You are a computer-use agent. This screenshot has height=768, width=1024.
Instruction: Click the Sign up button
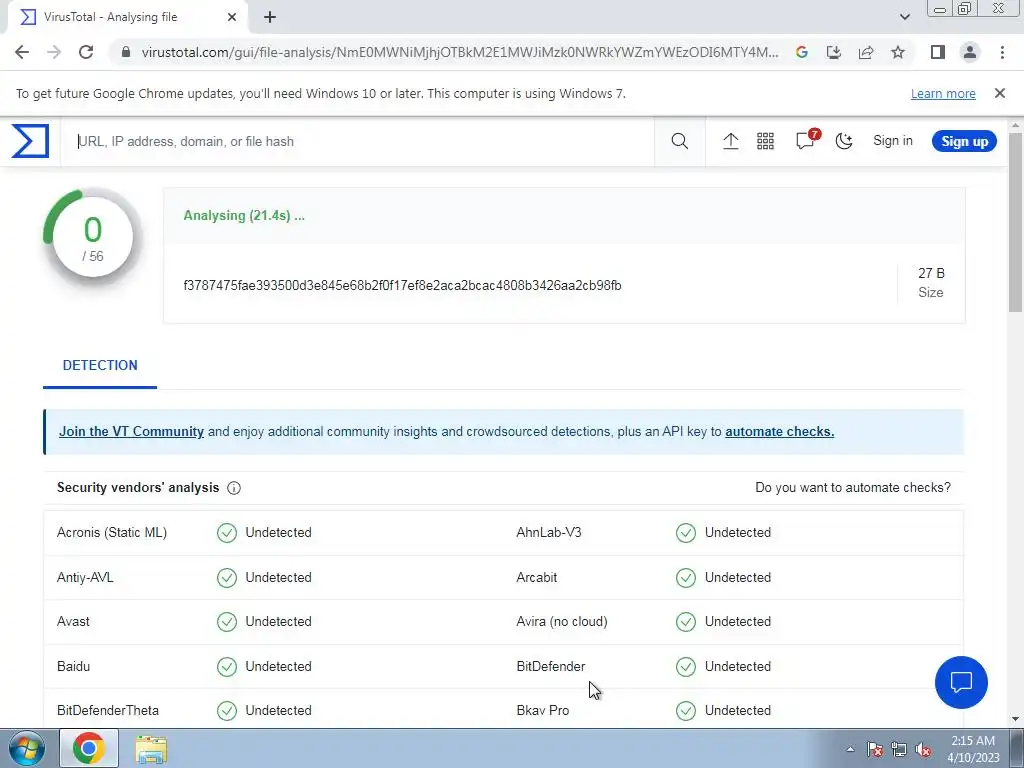click(964, 141)
